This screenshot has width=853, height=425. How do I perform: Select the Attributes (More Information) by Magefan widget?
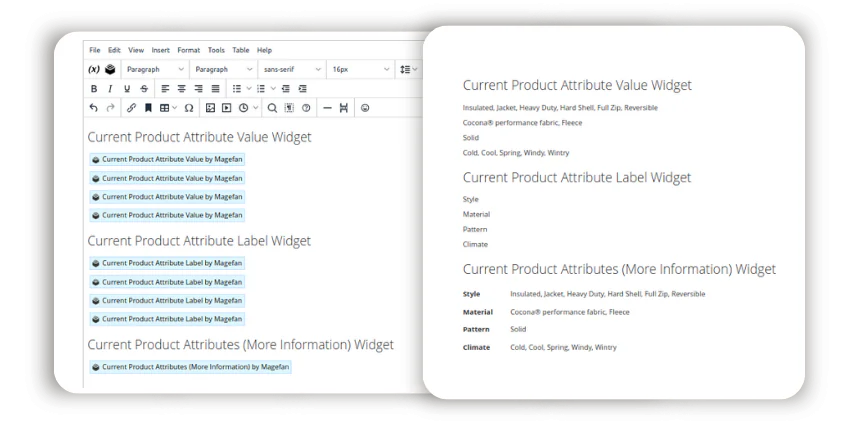tap(190, 367)
